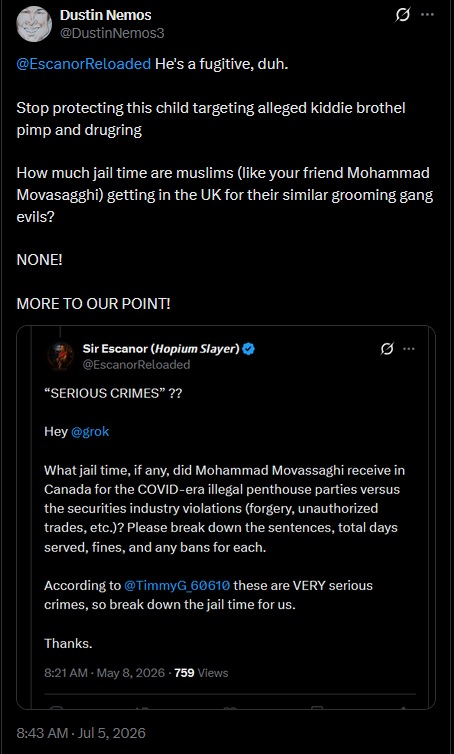
Task: Click Dustin Nemos profile avatar
Action: pyautogui.click(x=34, y=24)
